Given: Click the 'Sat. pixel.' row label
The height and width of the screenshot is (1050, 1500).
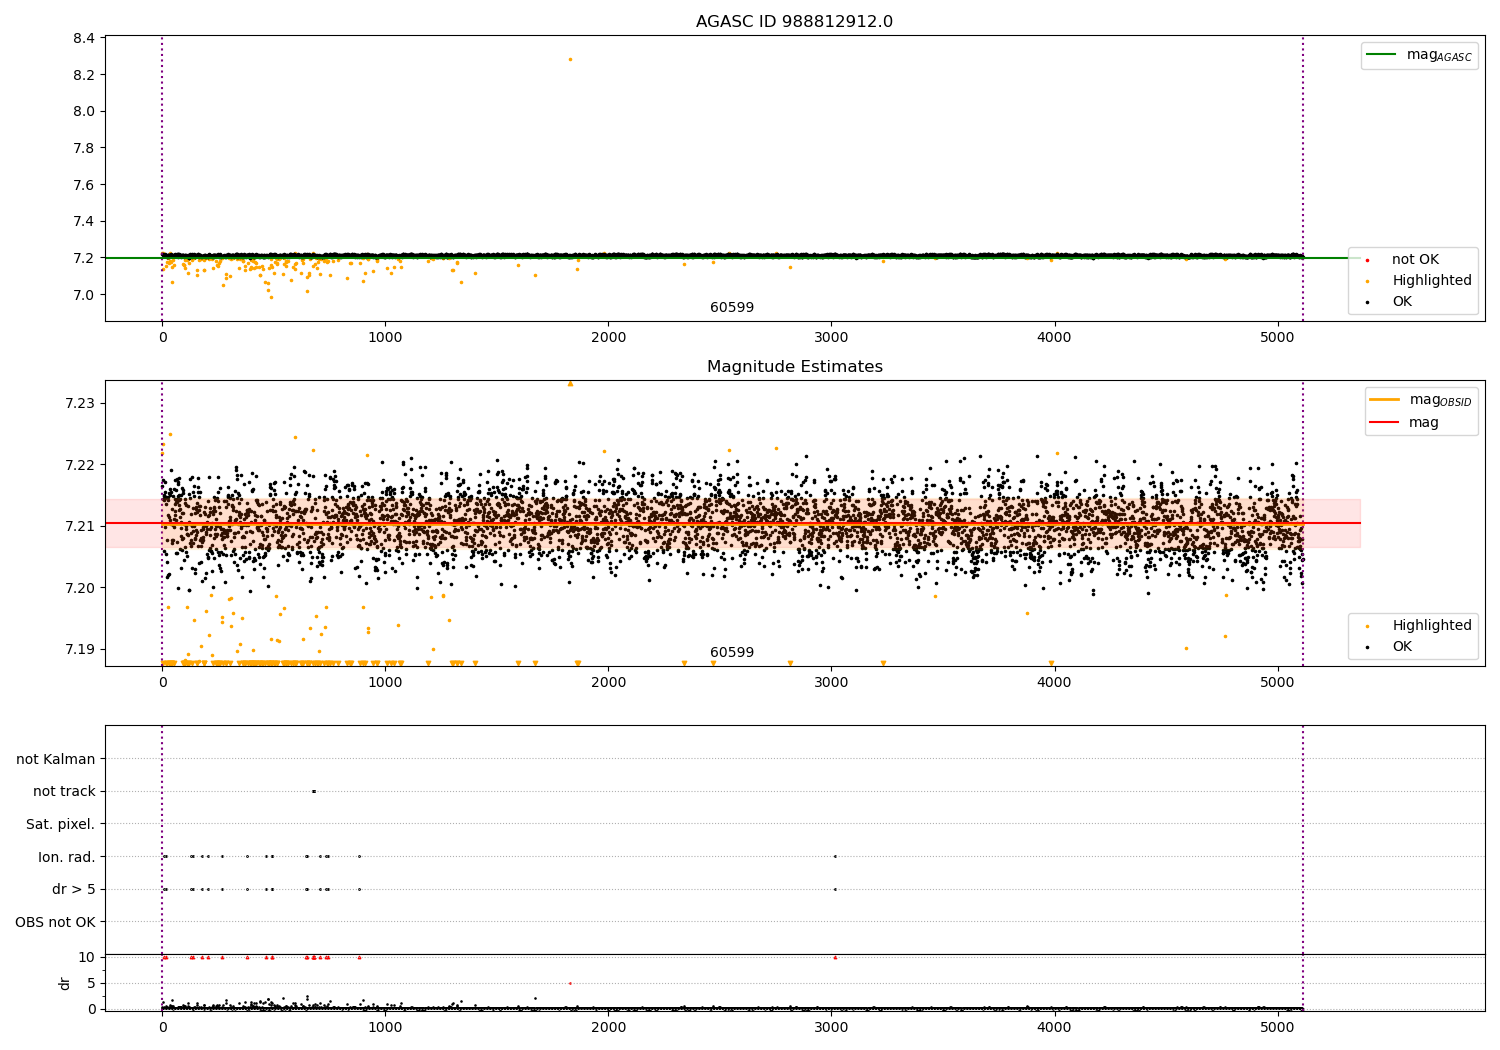Looking at the screenshot, I should [x=61, y=825].
